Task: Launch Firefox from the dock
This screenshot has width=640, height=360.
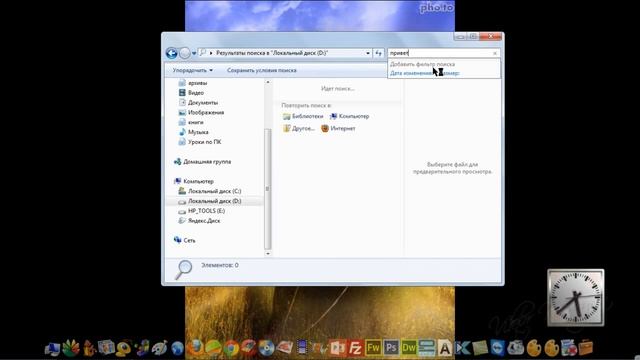Action: pos(195,348)
